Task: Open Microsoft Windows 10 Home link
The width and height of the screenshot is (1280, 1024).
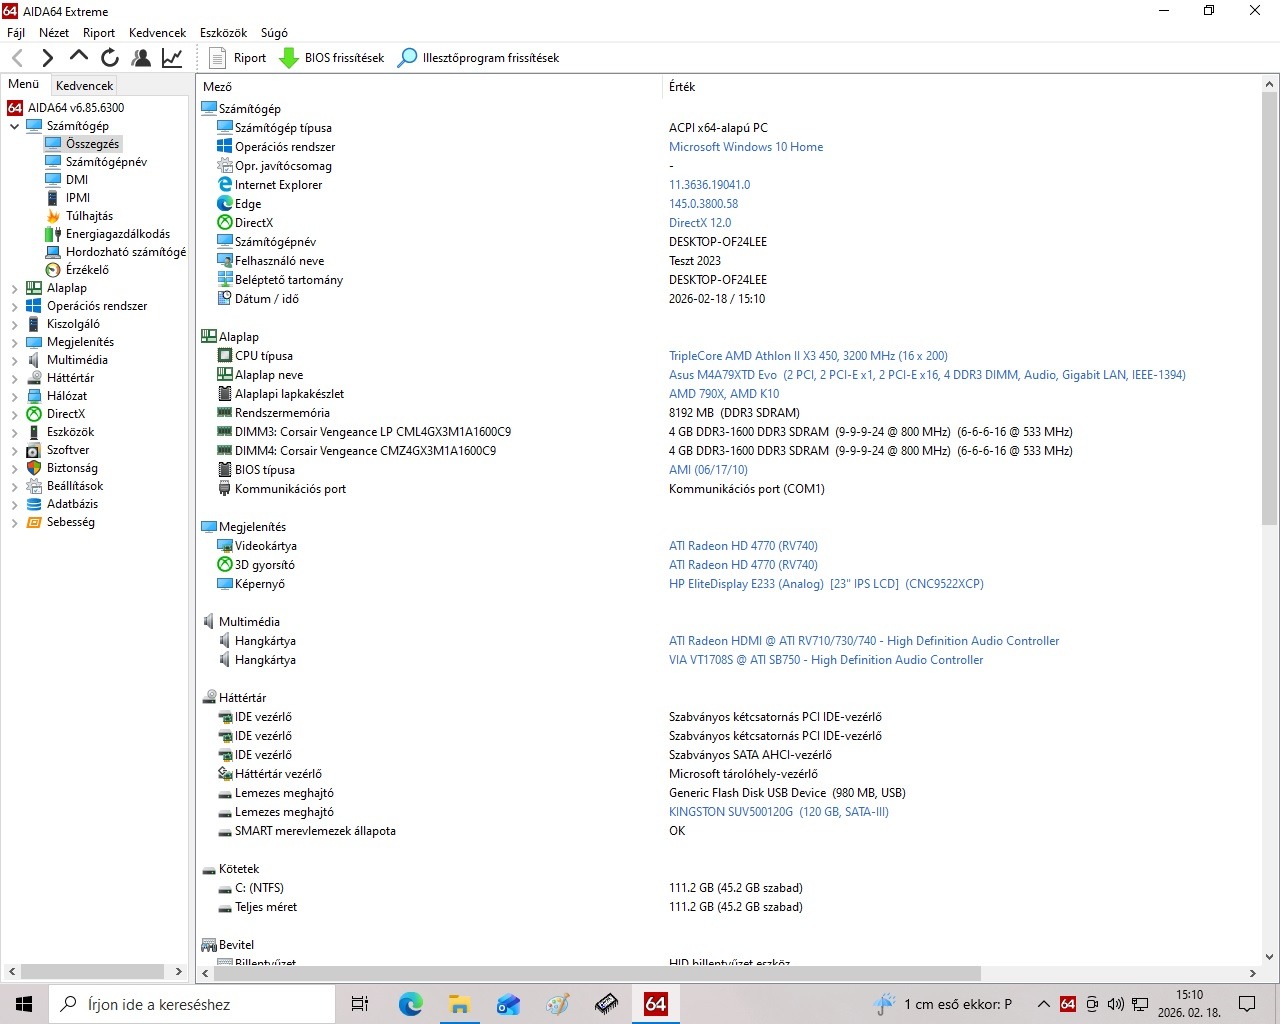Action: 746,147
